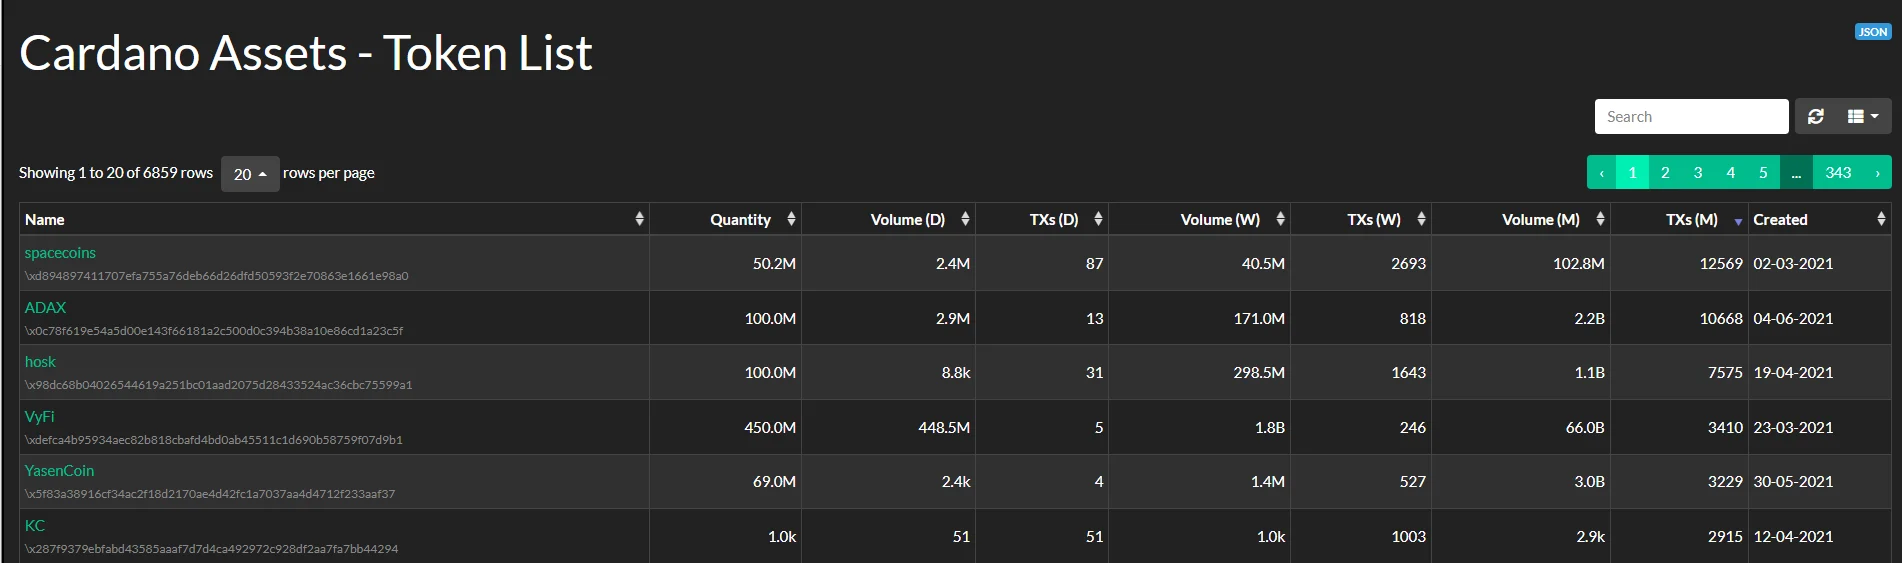The height and width of the screenshot is (563, 1902).
Task: Expand the 20 rows per page dropdown
Action: (x=250, y=174)
